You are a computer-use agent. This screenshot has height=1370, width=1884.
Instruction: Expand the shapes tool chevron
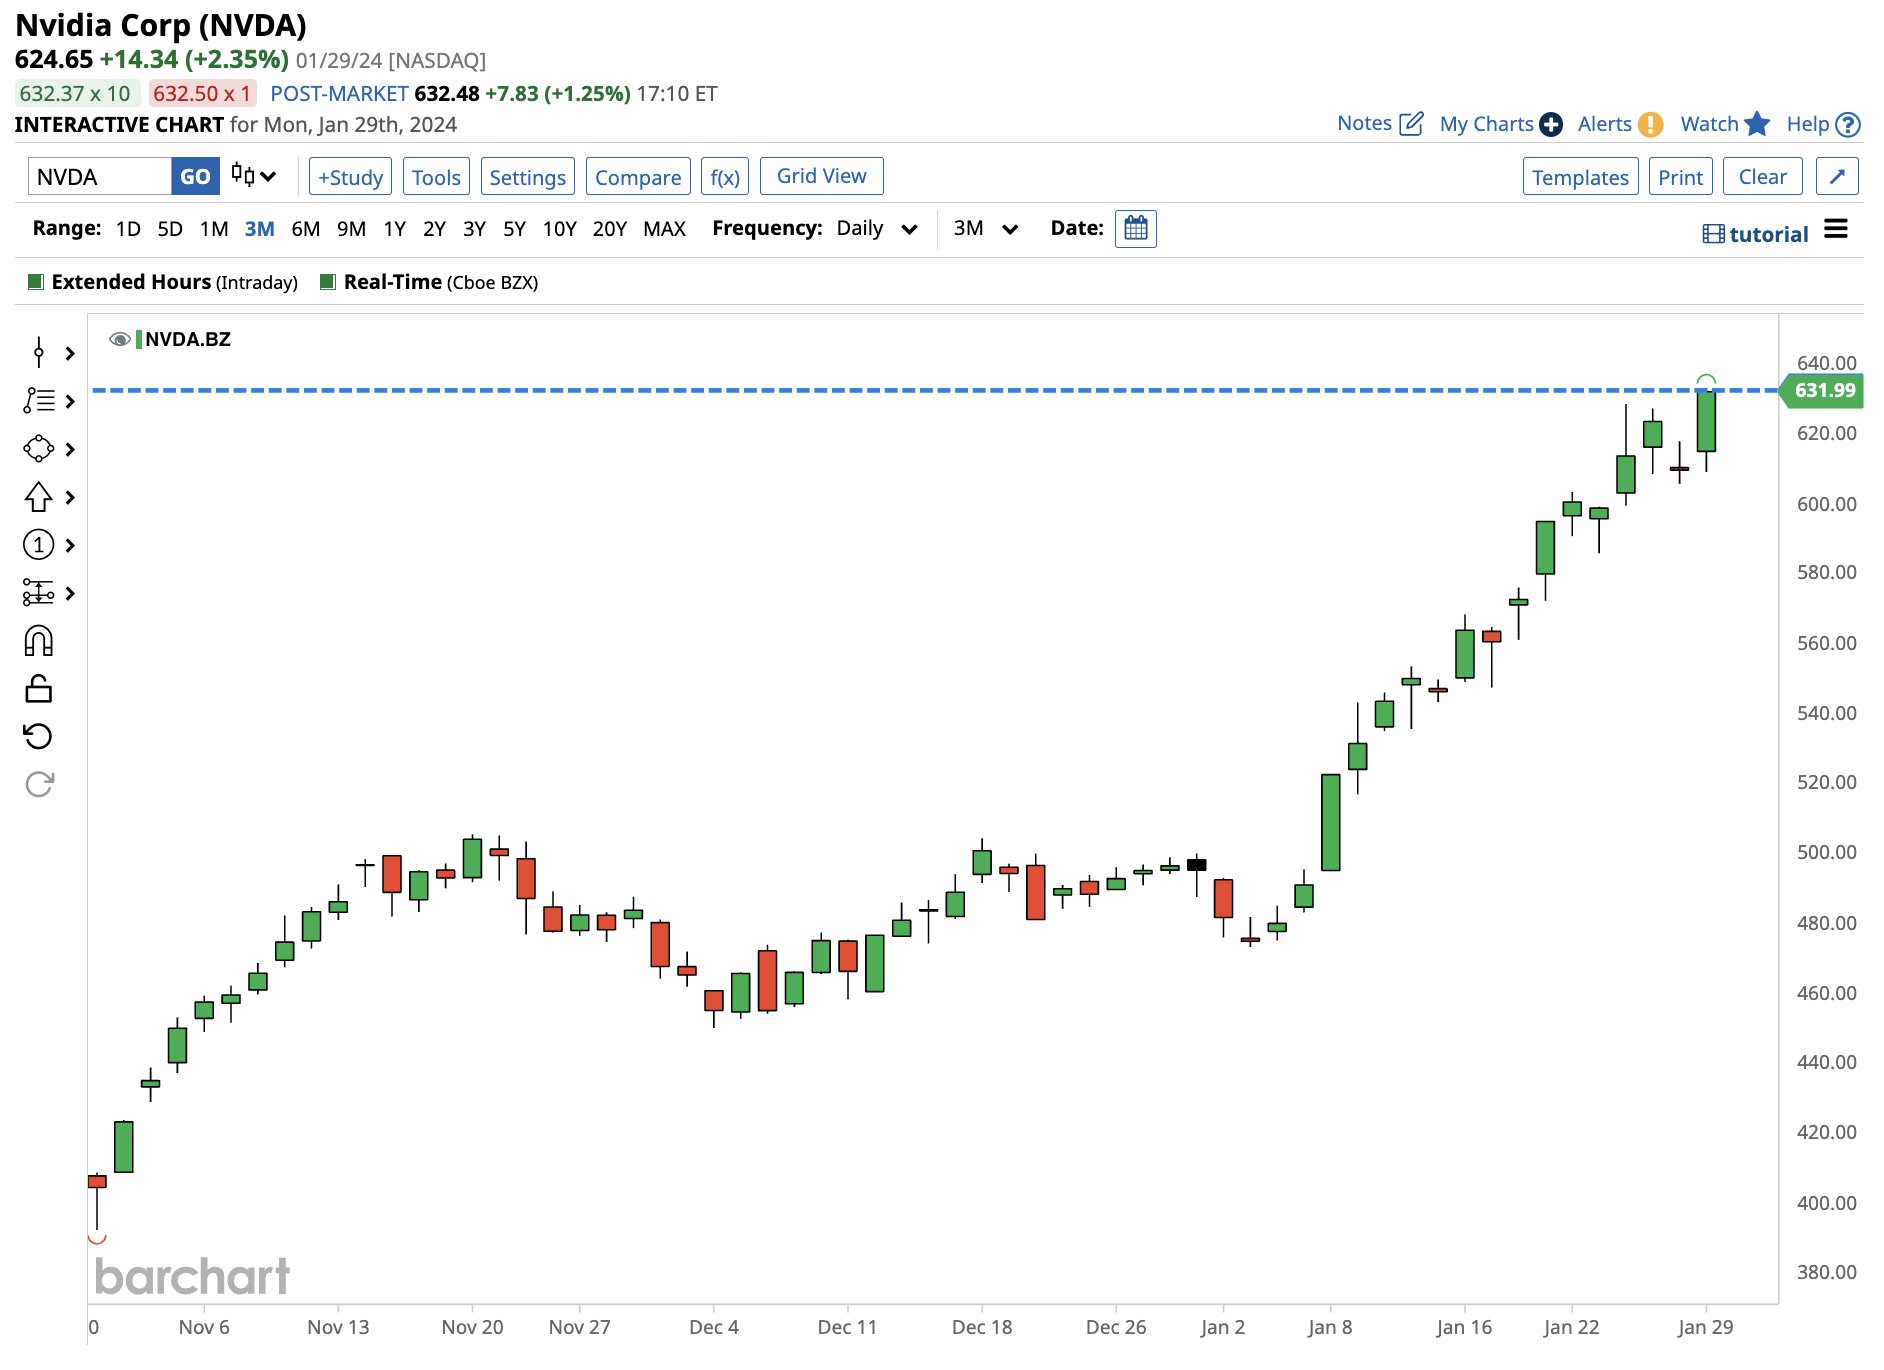pos(70,449)
